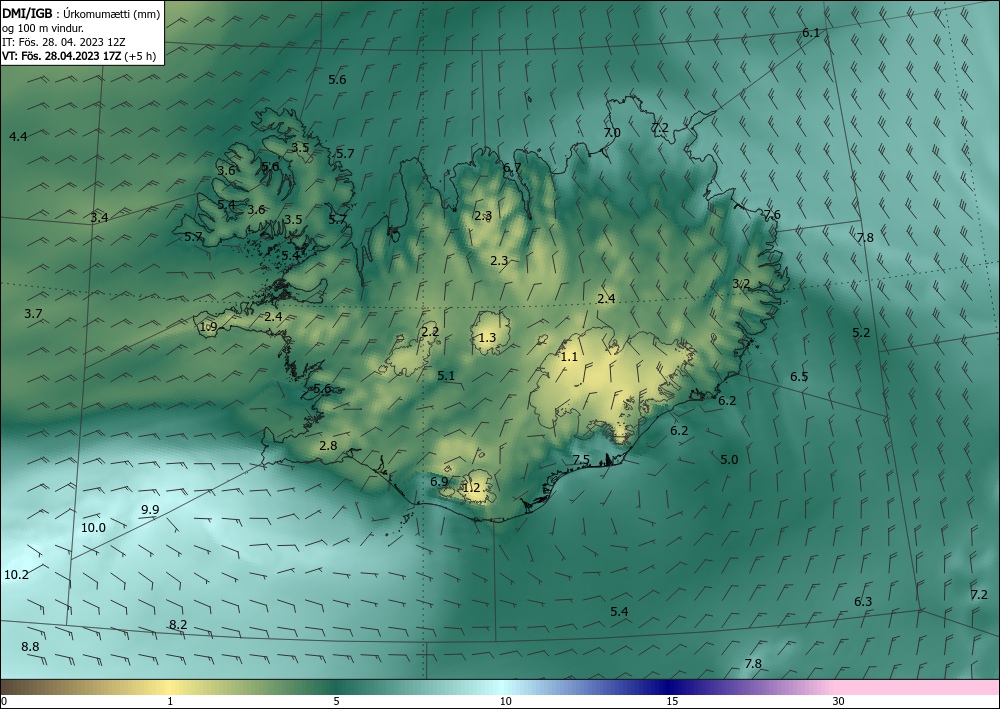Click the yellow section of the color scale
This screenshot has width=1000, height=709.
pos(169,687)
